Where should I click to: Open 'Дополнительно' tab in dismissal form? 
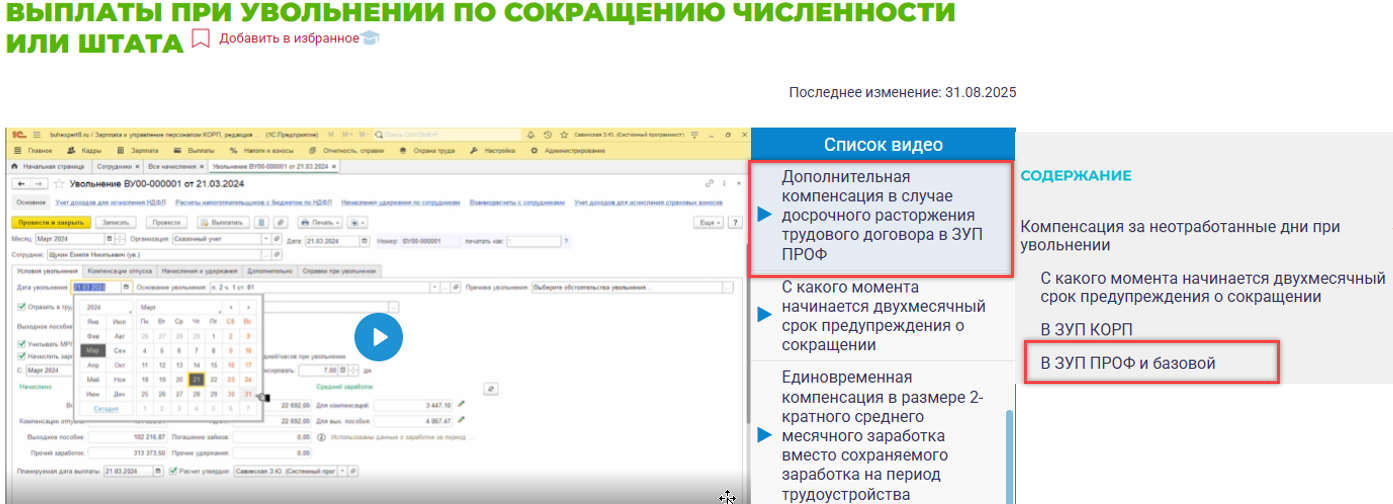268,270
